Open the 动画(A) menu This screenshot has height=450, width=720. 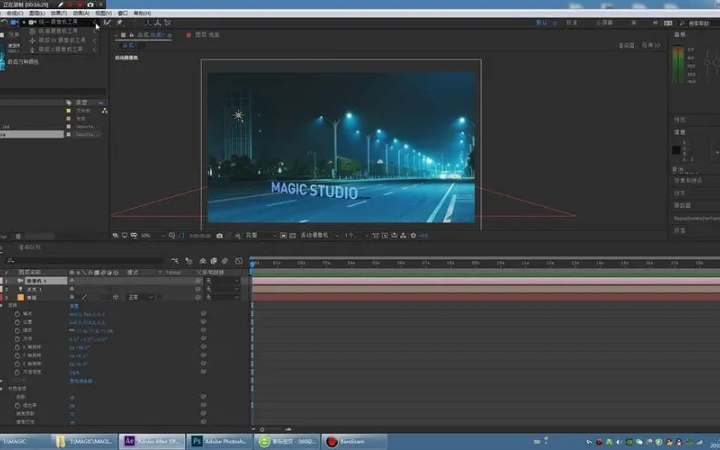pyautogui.click(x=81, y=13)
